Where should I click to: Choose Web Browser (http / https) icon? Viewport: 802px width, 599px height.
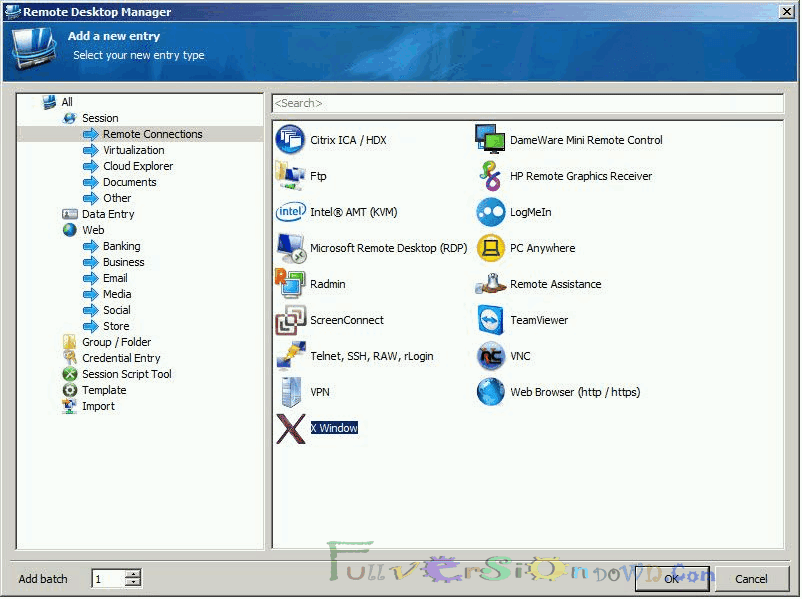(x=491, y=392)
